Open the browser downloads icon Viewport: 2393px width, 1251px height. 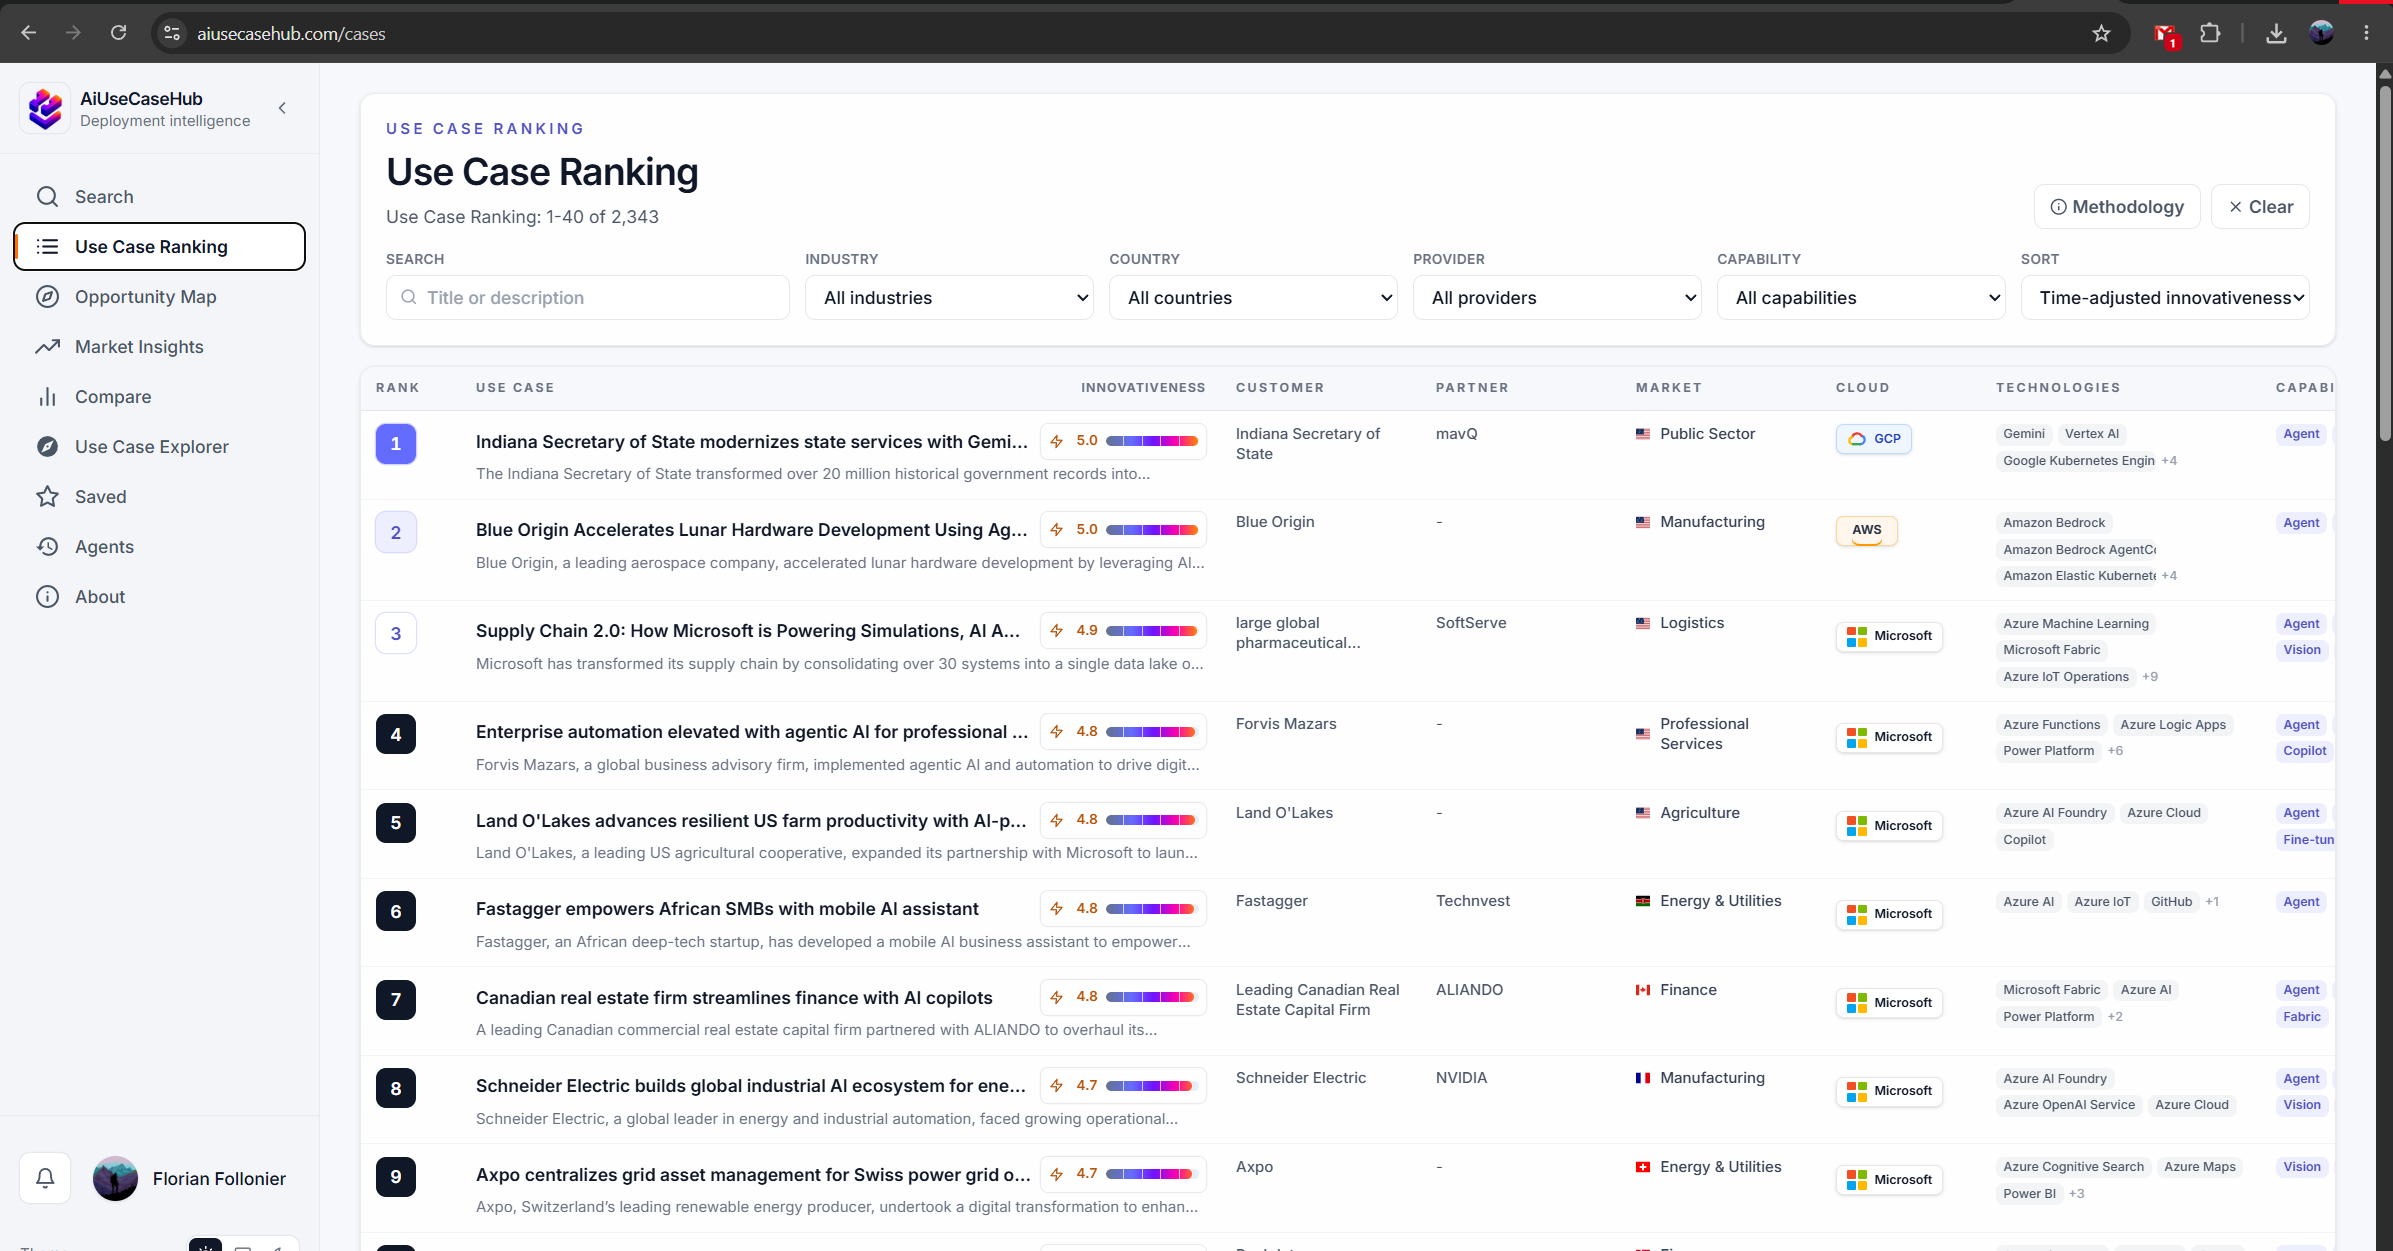click(2276, 33)
